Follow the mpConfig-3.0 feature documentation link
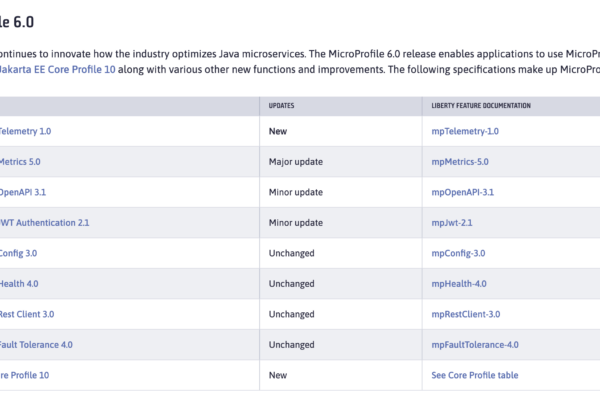600x403 pixels. [x=458, y=253]
